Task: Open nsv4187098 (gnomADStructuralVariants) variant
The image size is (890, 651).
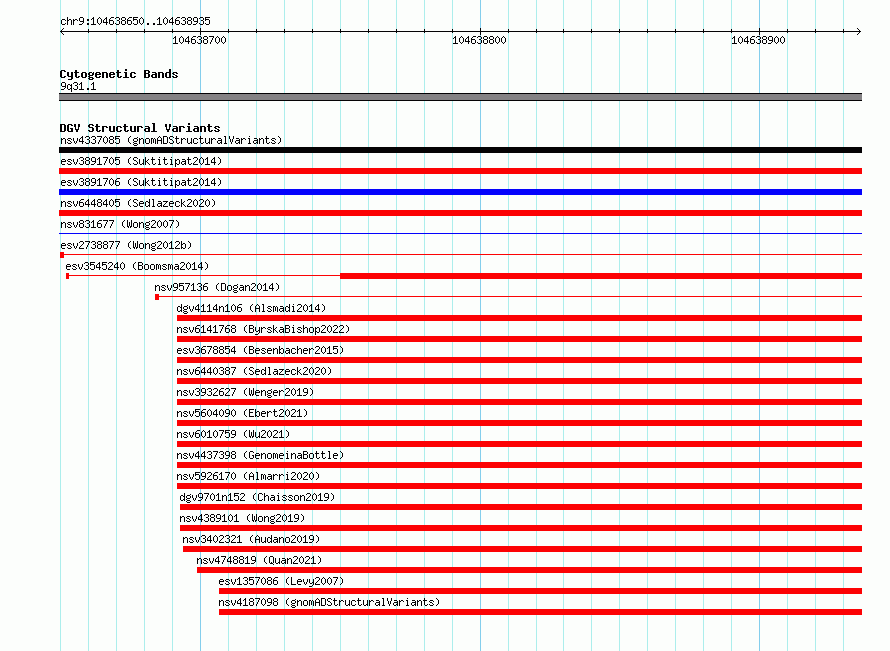Action: pos(329,602)
